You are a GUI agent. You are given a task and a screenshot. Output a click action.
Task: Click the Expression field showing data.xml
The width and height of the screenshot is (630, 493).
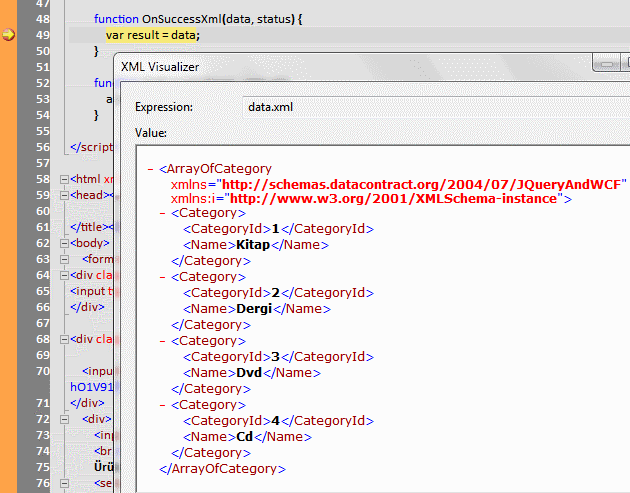click(436, 107)
